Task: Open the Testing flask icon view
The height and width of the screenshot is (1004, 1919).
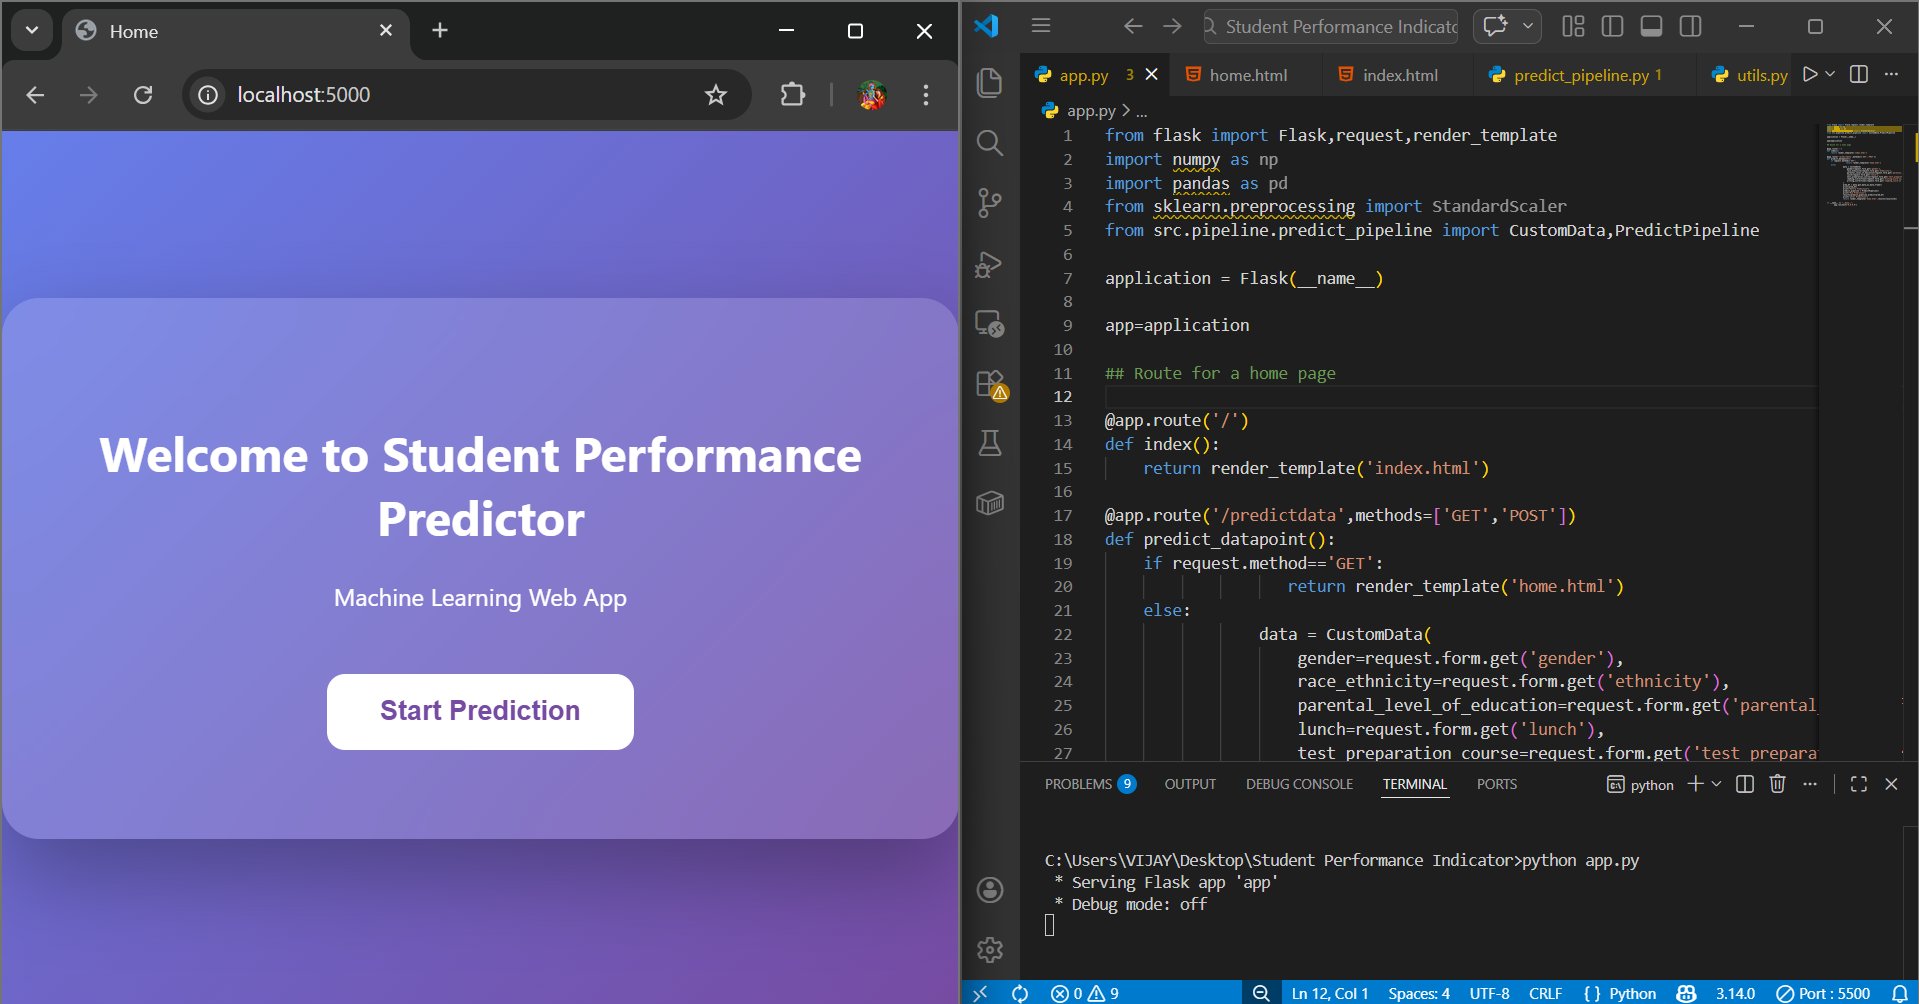Action: click(x=989, y=443)
